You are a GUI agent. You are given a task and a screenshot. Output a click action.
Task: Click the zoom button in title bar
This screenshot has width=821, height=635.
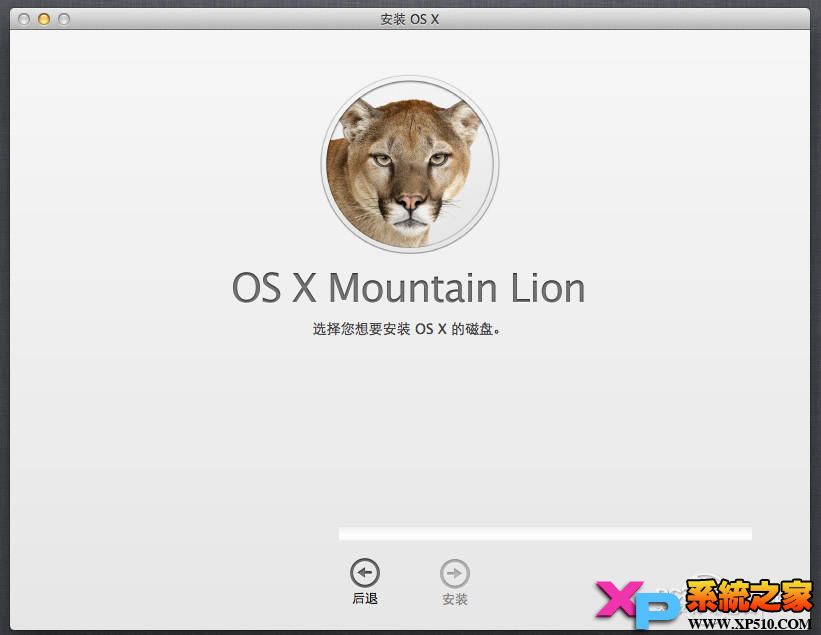tap(64, 19)
